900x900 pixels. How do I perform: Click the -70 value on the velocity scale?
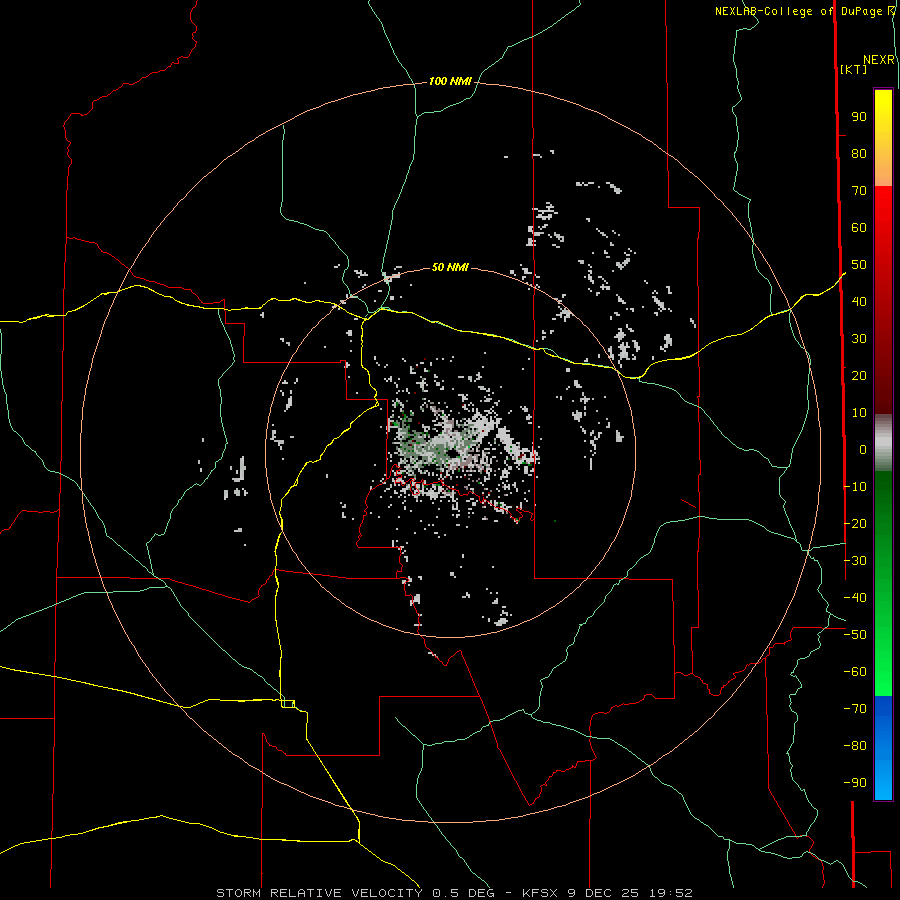[x=855, y=709]
